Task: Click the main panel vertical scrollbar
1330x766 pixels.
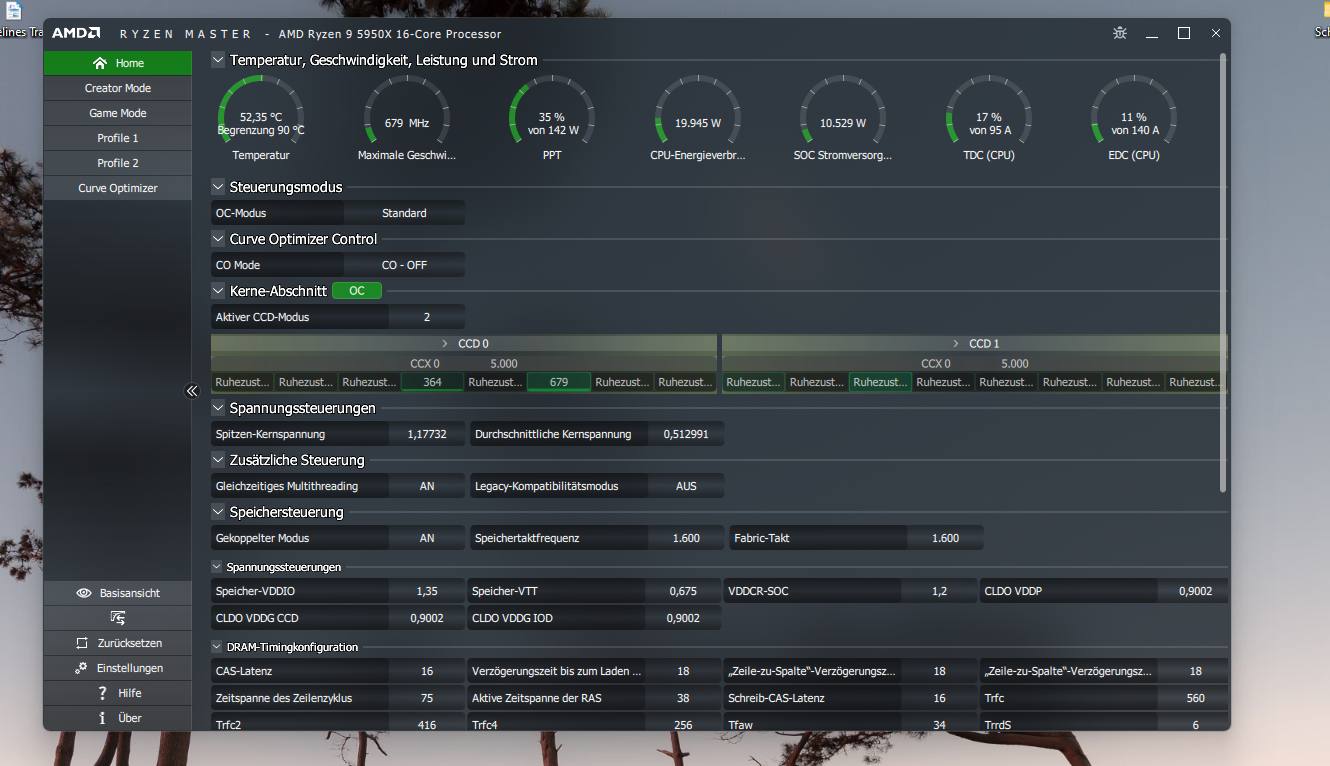Action: pos(1223,272)
